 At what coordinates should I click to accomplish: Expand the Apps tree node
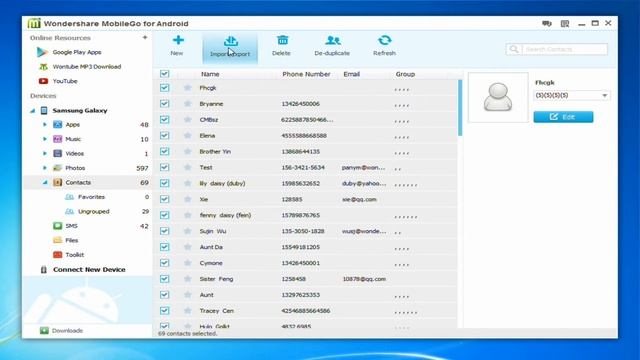[x=45, y=124]
